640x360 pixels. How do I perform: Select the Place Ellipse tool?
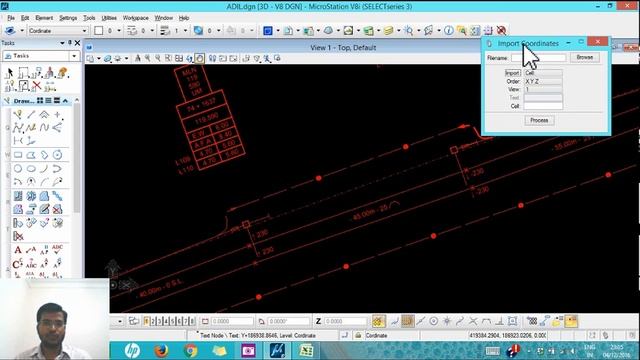(31, 169)
